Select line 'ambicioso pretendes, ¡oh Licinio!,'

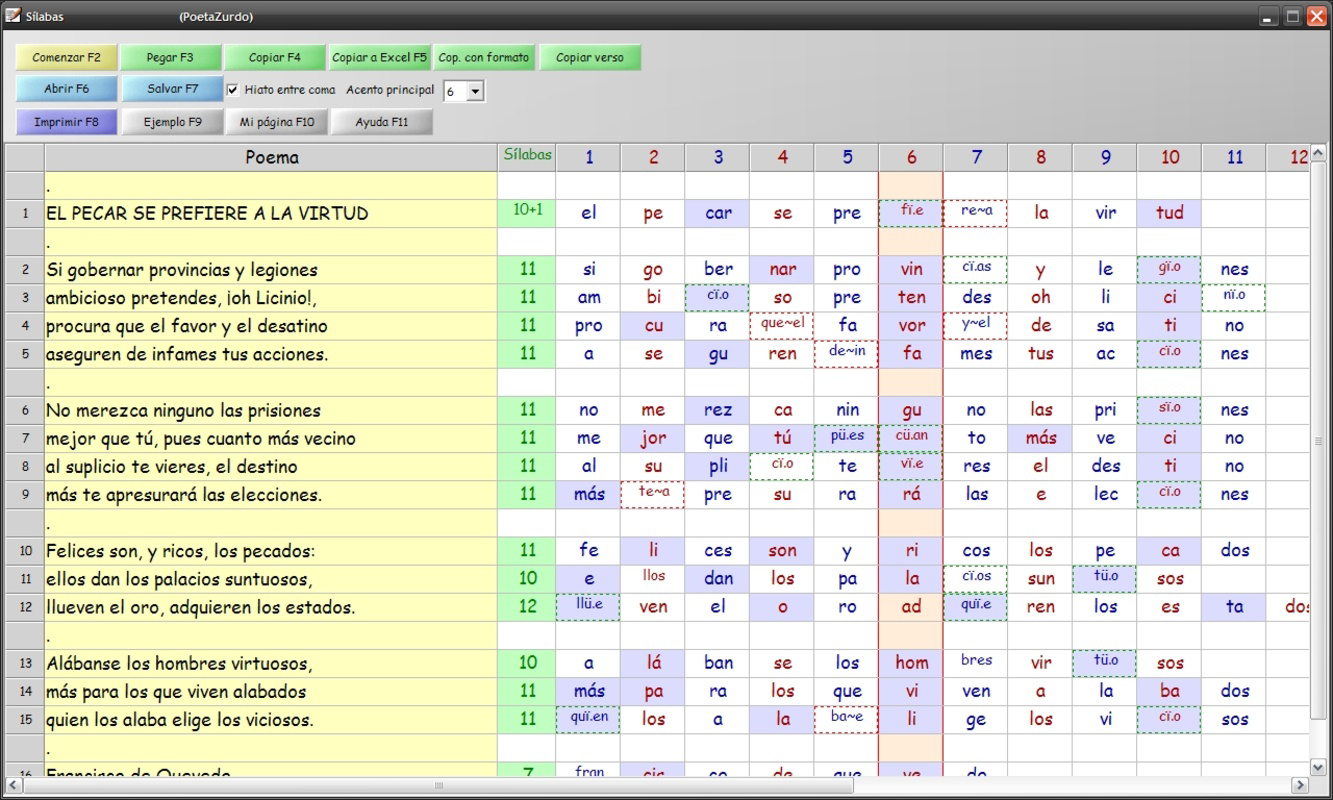[x=271, y=298]
